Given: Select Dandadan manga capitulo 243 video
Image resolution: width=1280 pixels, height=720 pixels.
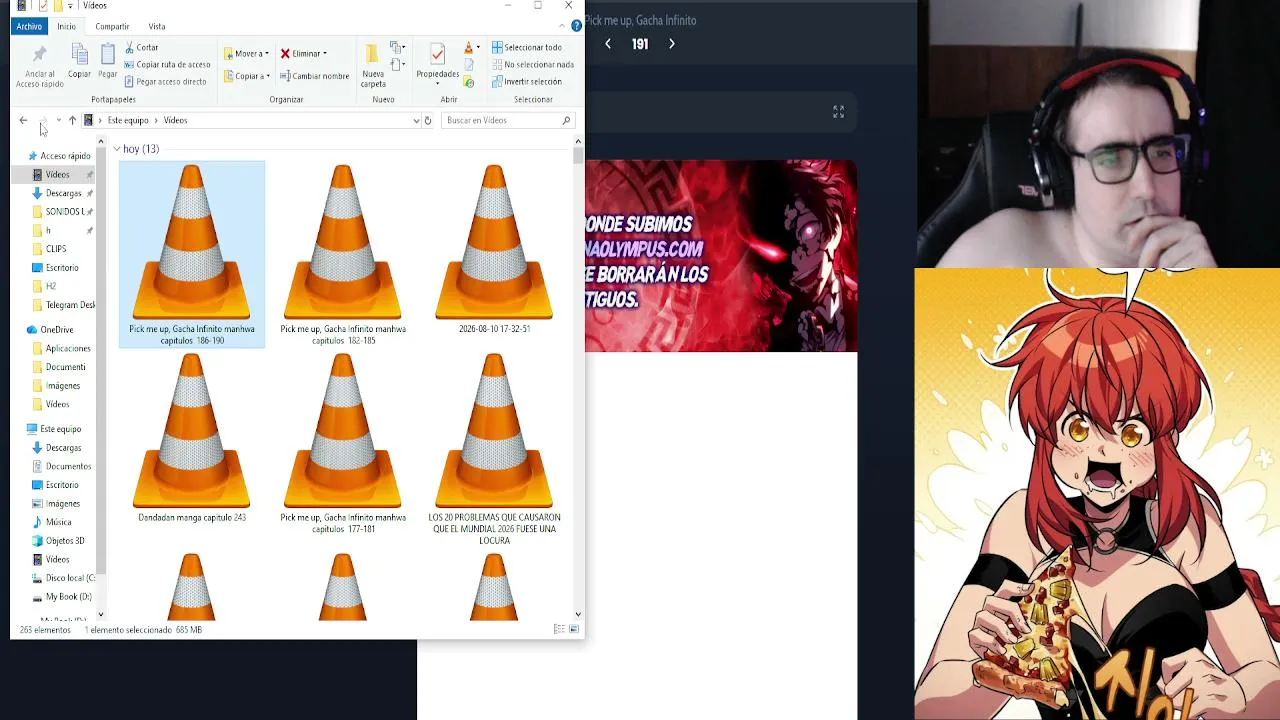Looking at the screenshot, I should [192, 438].
